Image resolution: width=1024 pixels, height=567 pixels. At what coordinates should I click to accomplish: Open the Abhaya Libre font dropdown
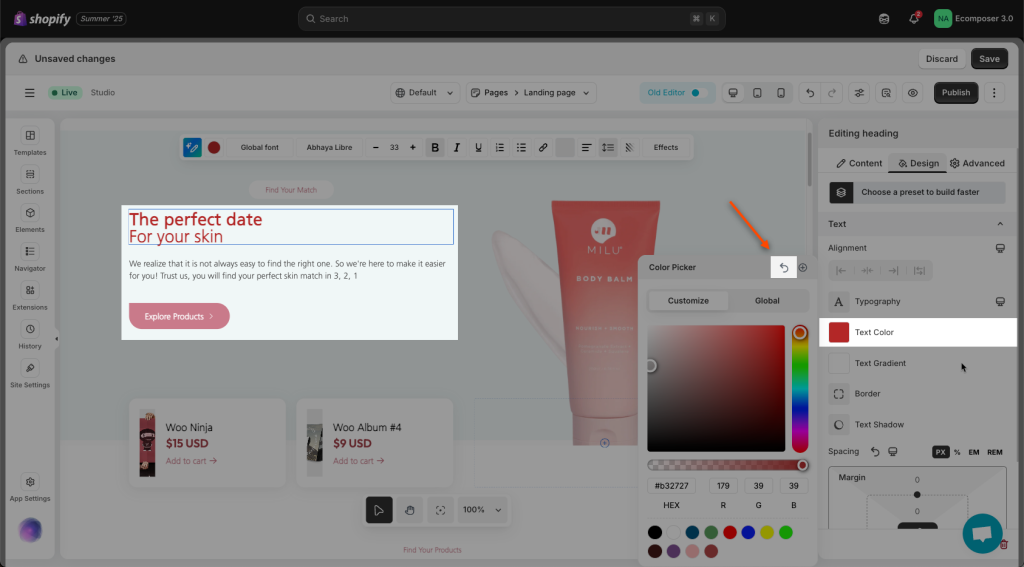(329, 148)
